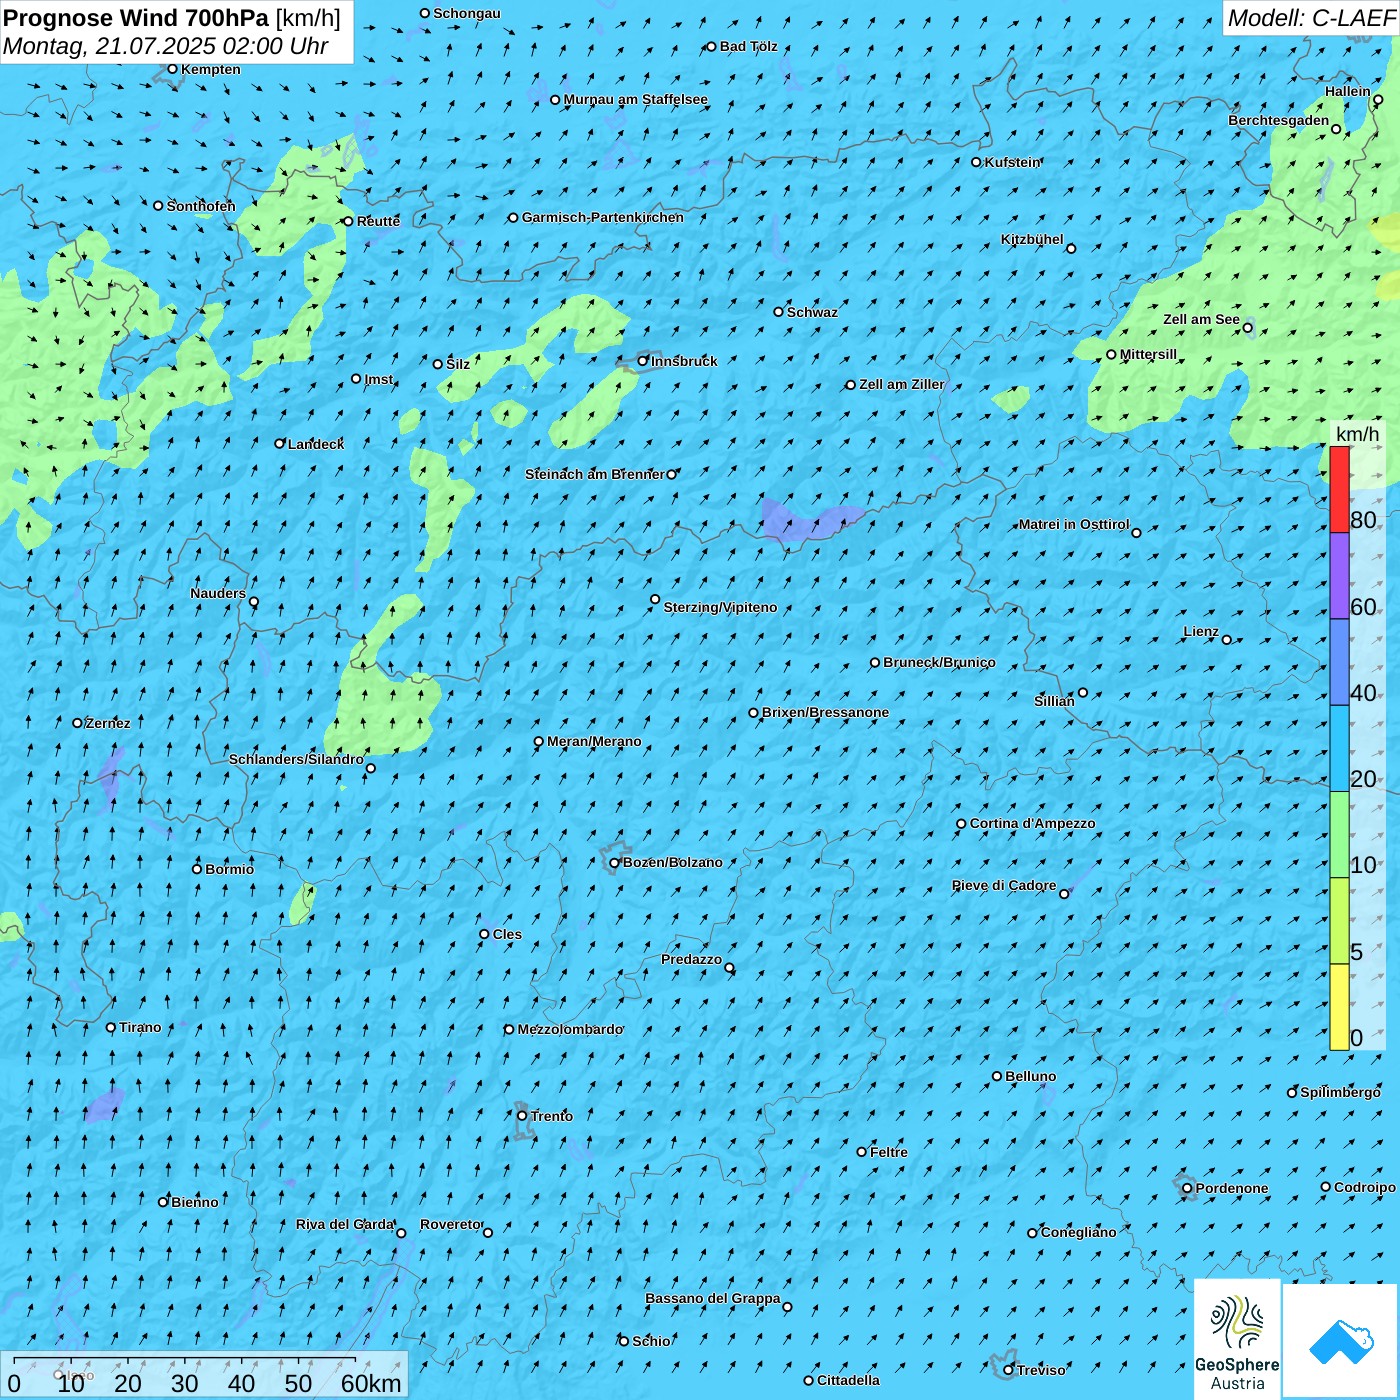Click the yellow 0 km/h legend swatch

coord(1339,1007)
